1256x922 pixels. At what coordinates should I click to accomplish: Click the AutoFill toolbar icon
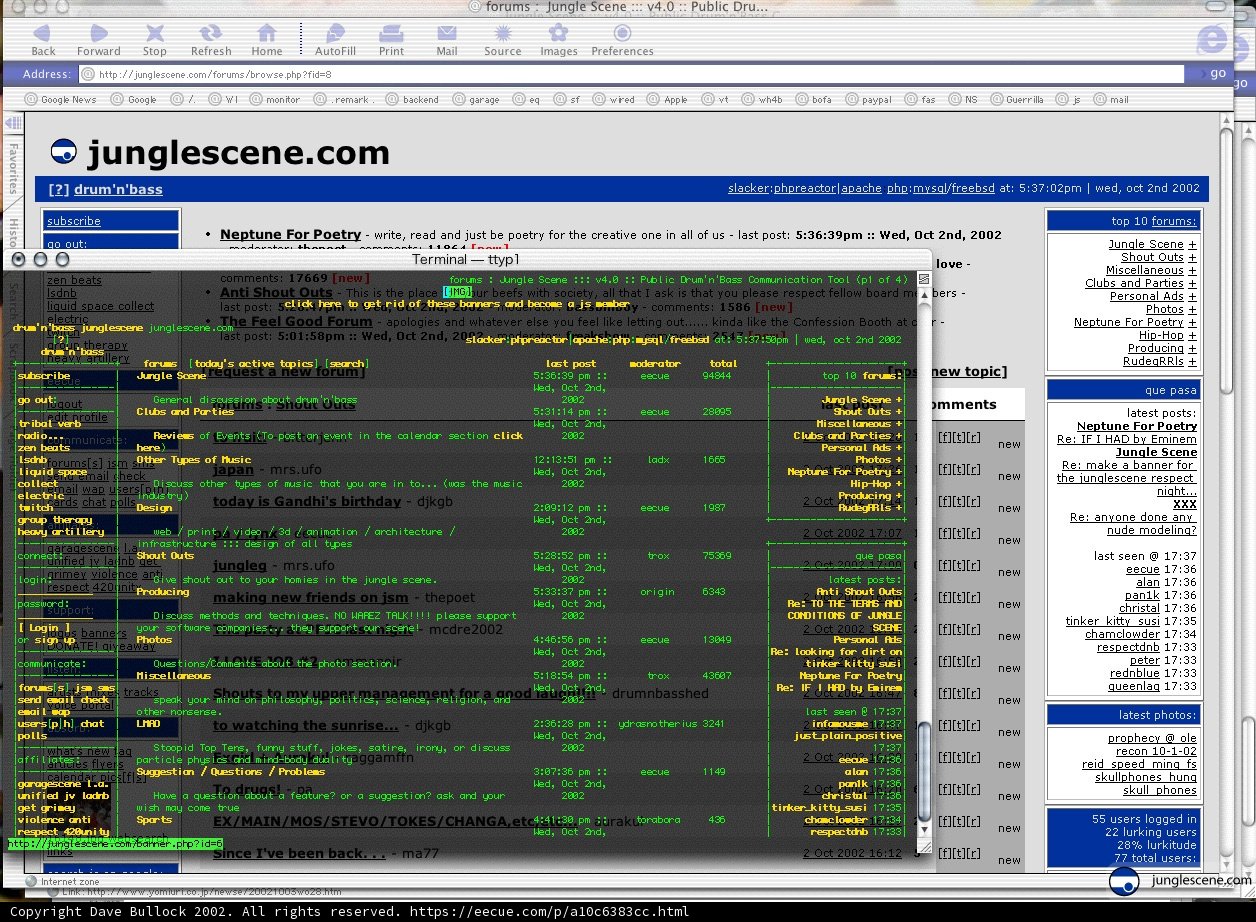pyautogui.click(x=335, y=38)
